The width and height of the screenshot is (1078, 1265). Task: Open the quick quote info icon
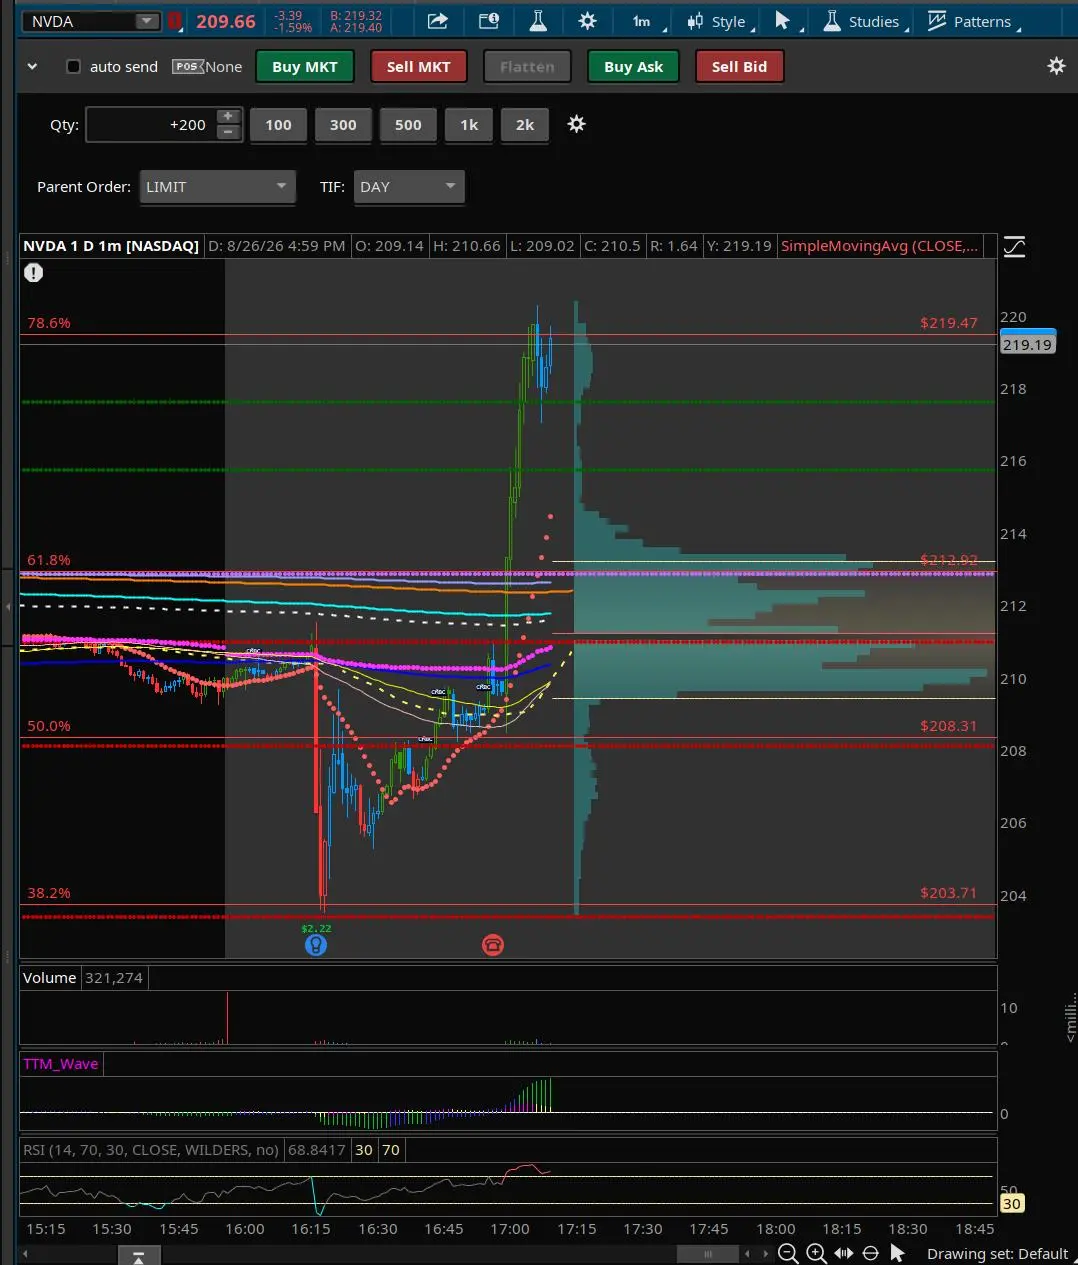(x=489, y=21)
